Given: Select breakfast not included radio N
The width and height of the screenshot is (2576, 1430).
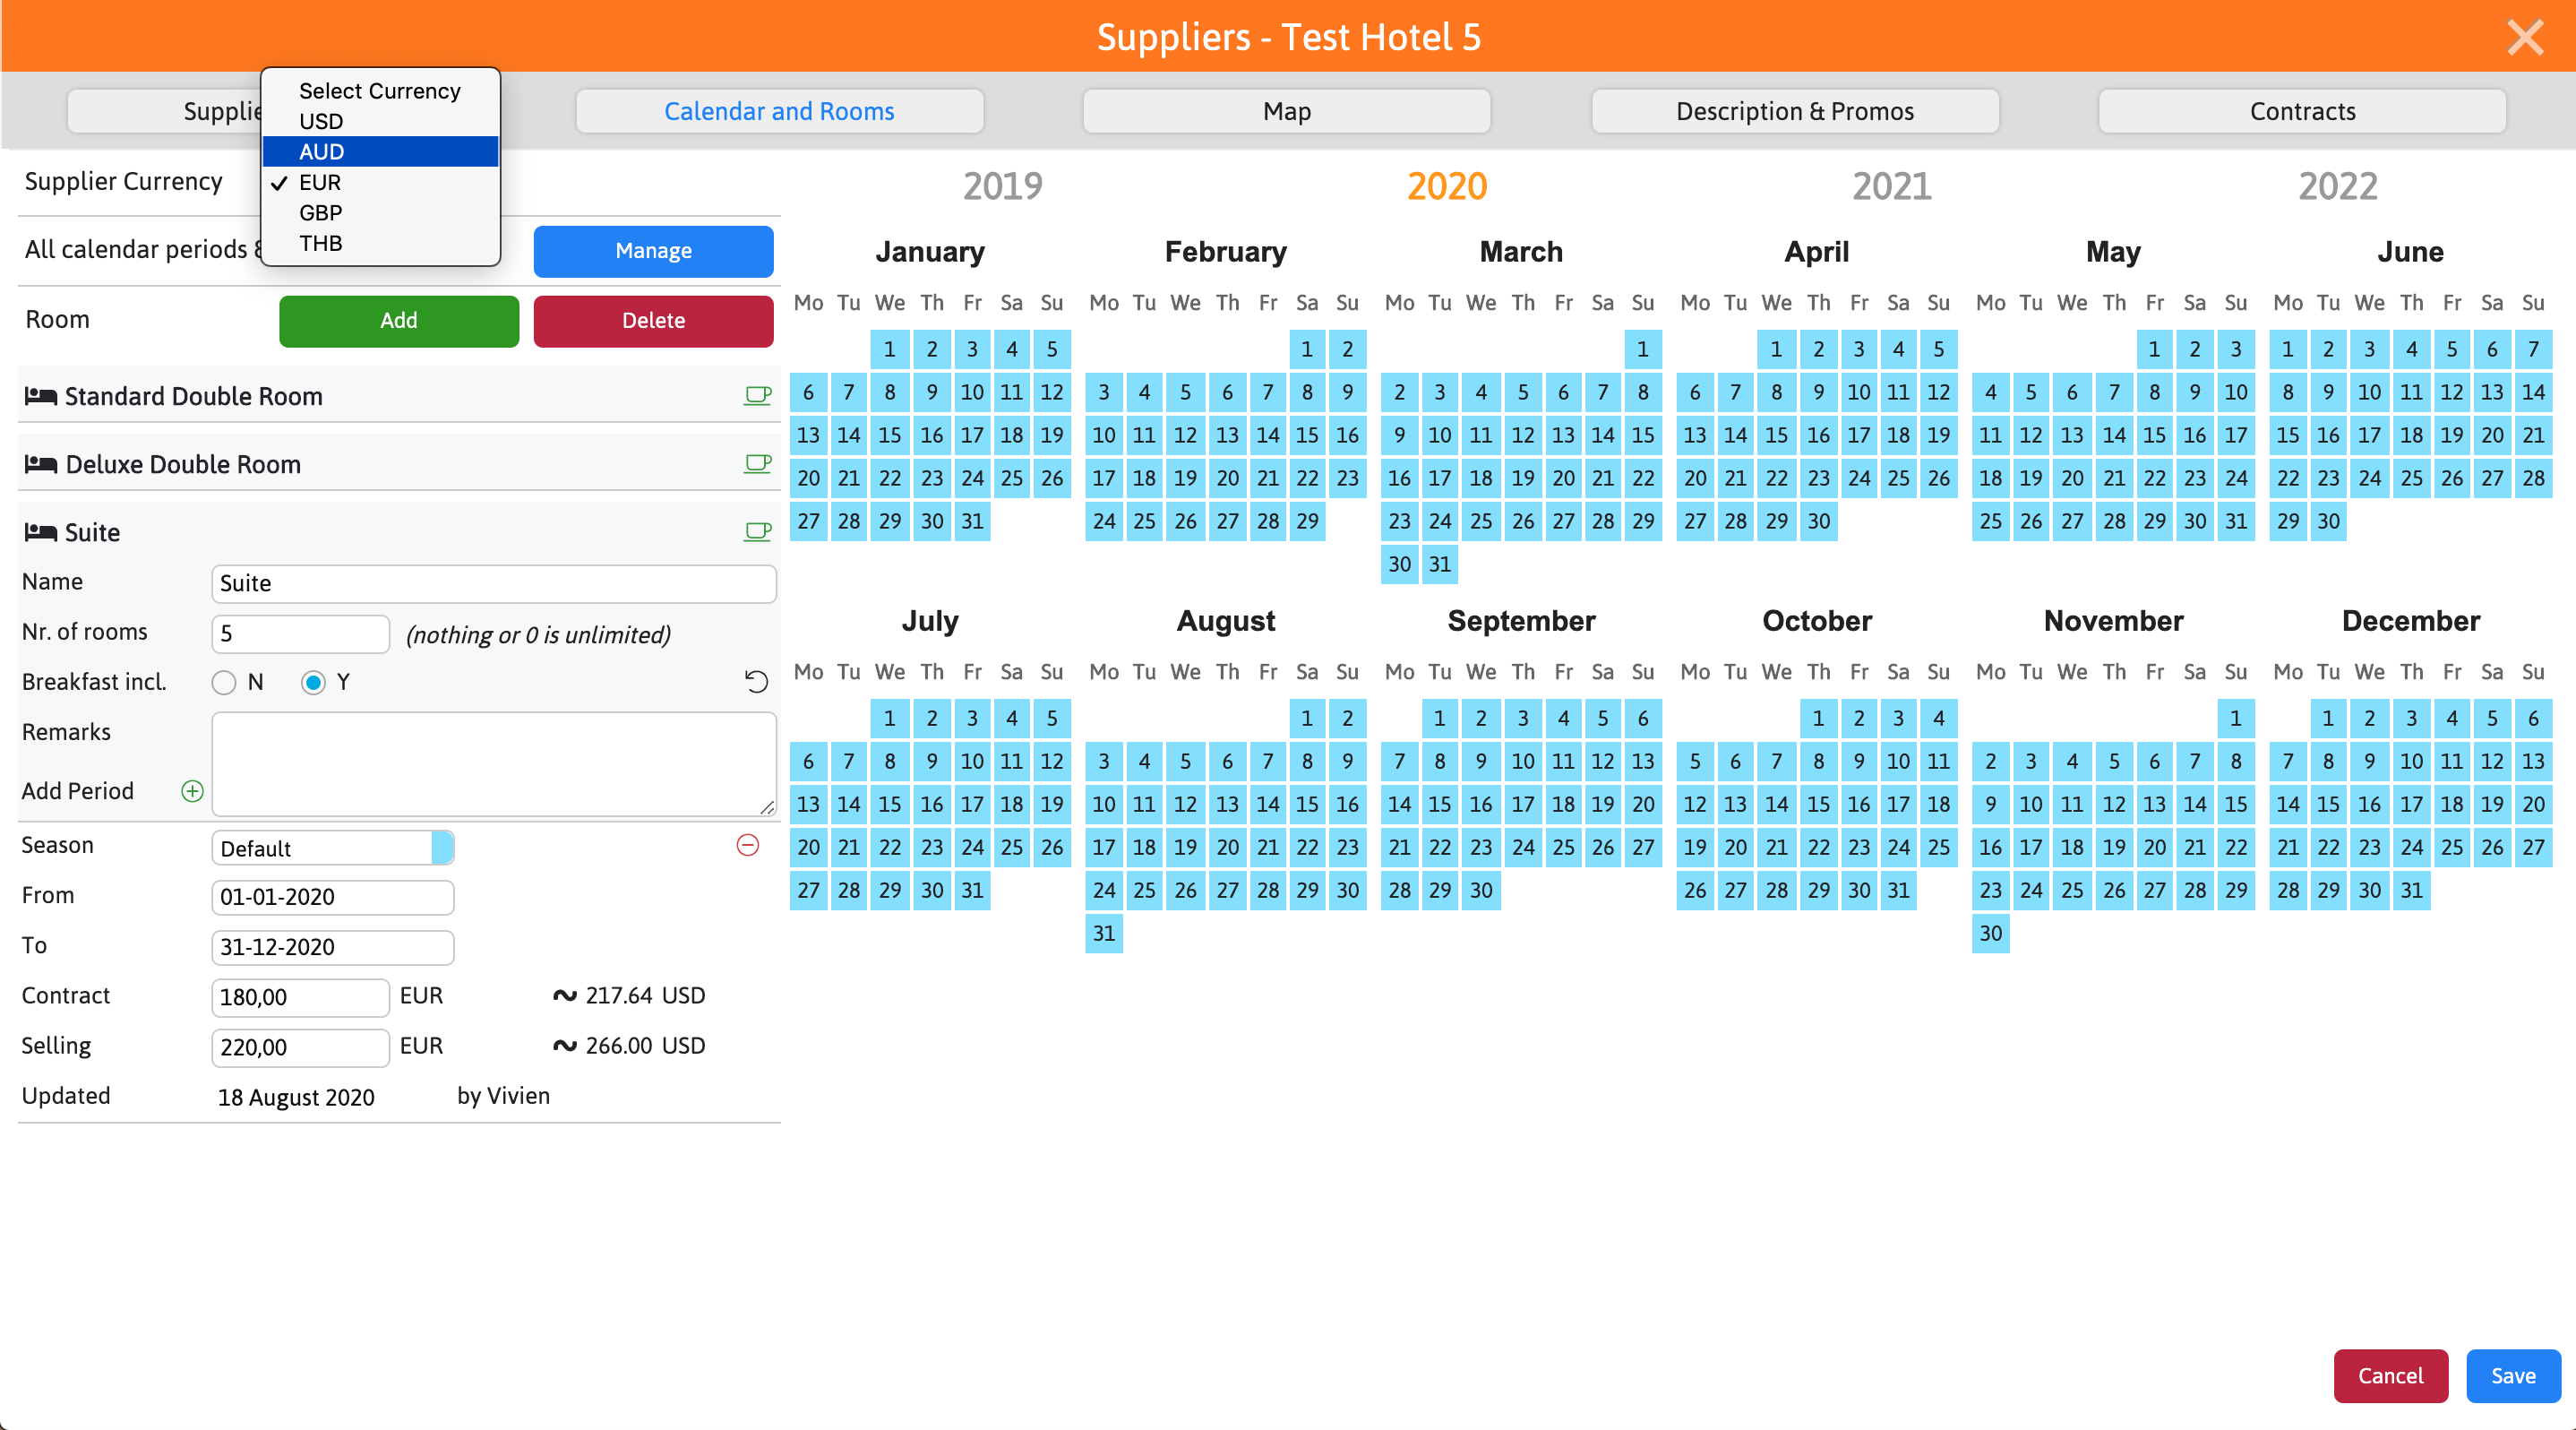Looking at the screenshot, I should 224,683.
